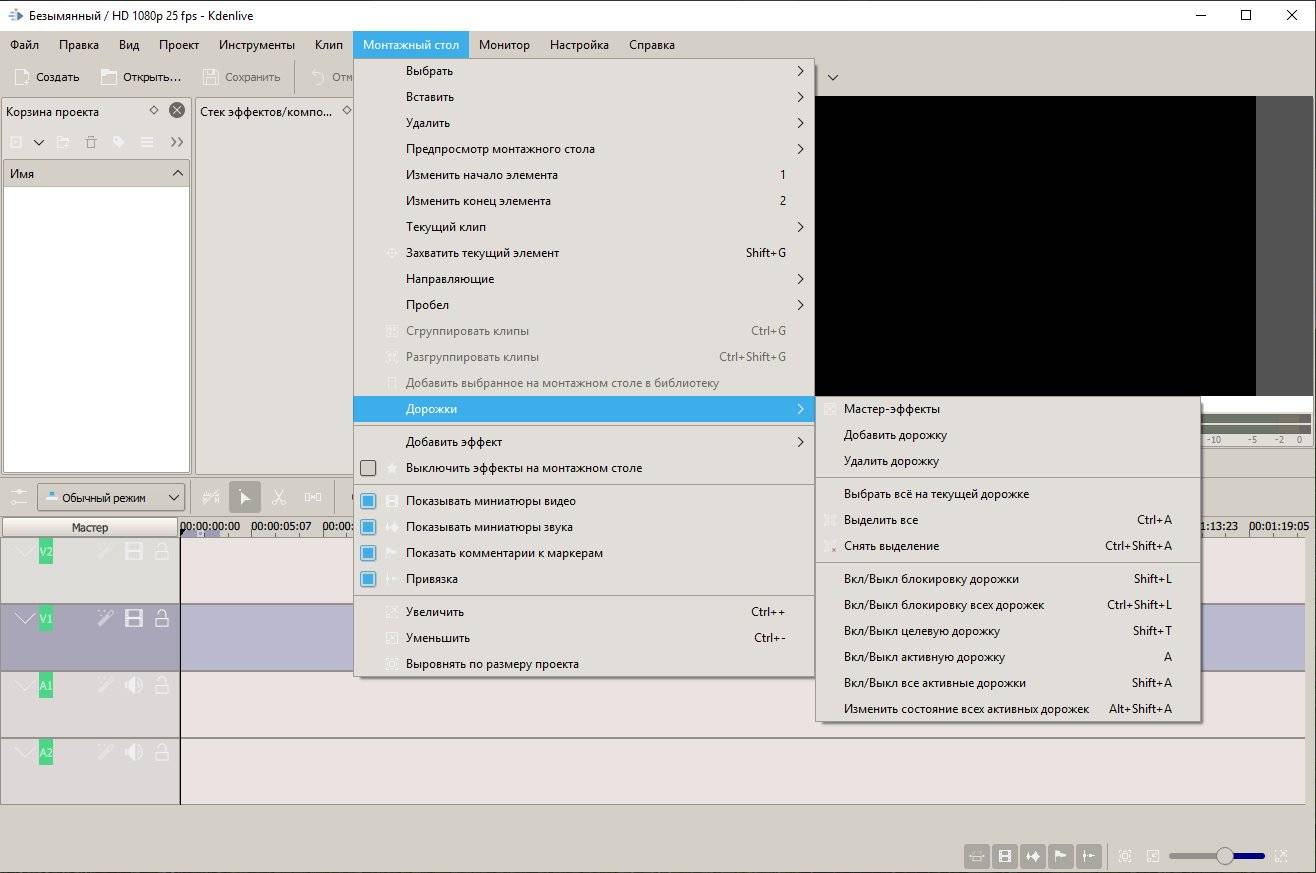Click Создать new project icon button
The height and width of the screenshot is (873, 1316).
46,77
